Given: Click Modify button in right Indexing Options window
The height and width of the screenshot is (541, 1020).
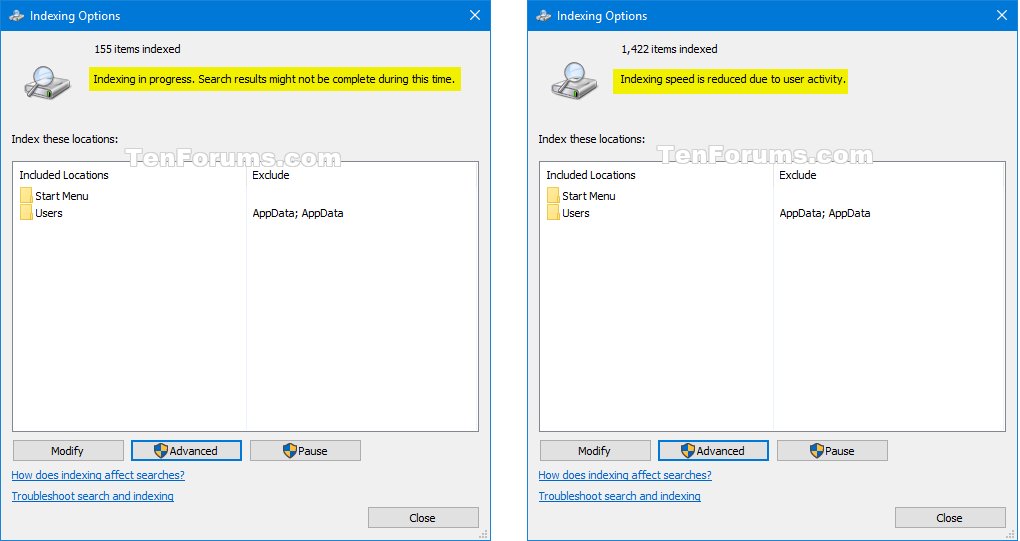Looking at the screenshot, I should 595,451.
